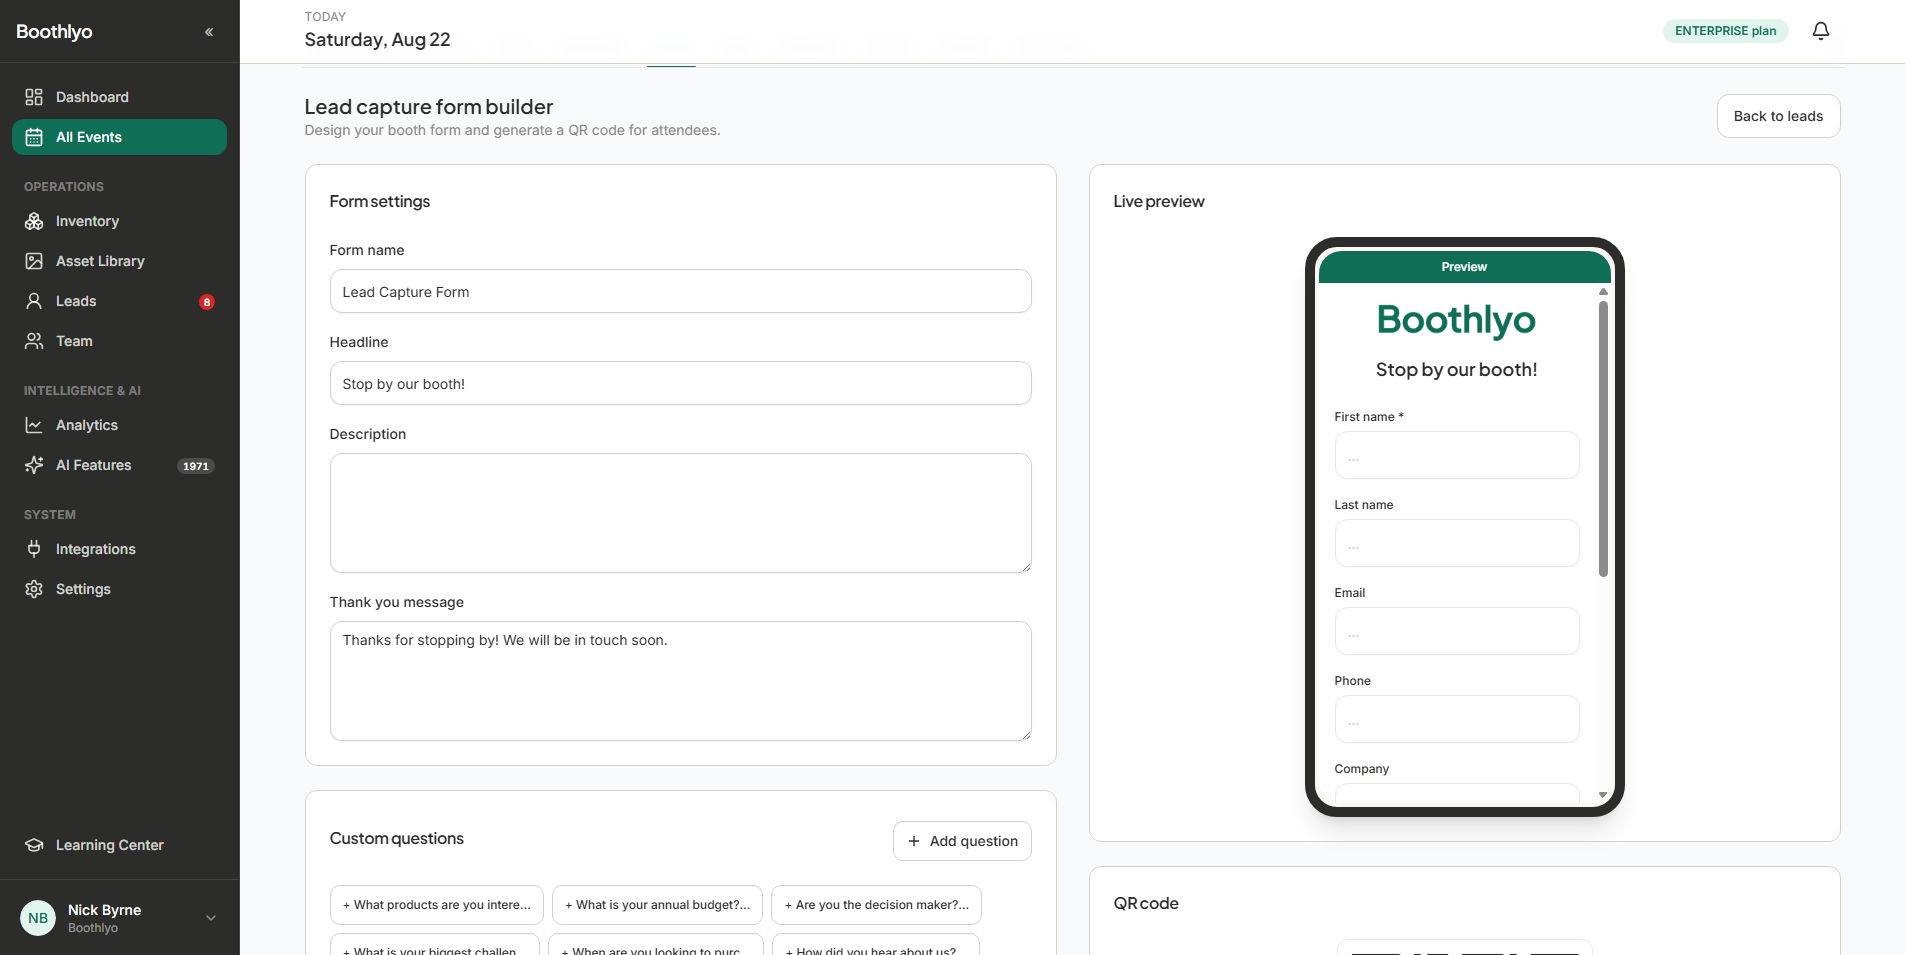Click the red Leads badge showing 8
This screenshot has width=1905, height=955.
point(207,302)
